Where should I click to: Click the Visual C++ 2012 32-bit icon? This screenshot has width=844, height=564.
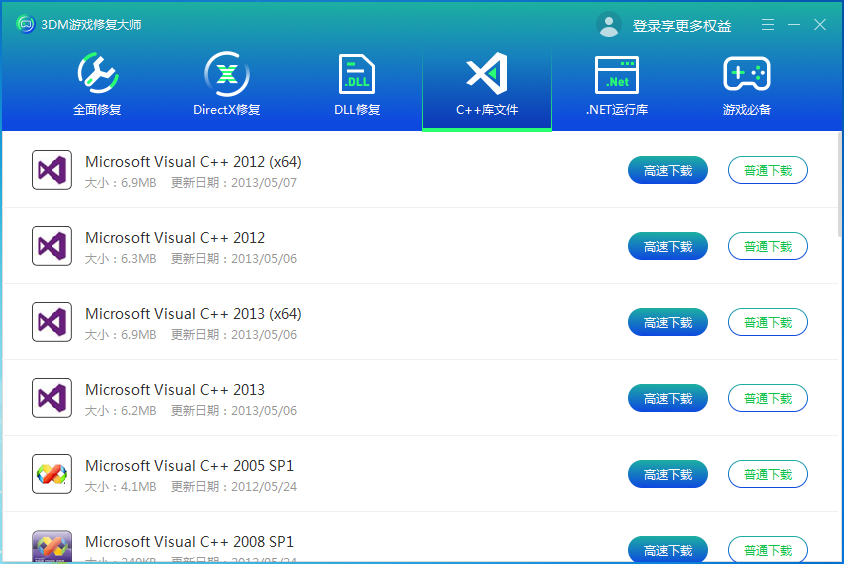coord(52,246)
